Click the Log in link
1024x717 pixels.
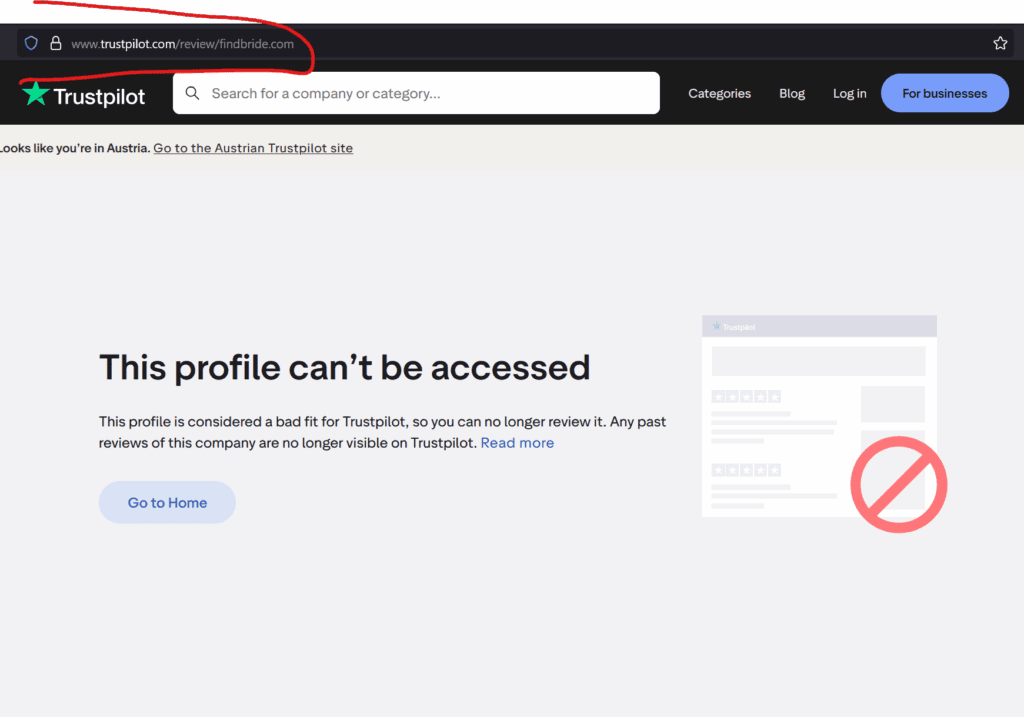pyautogui.click(x=849, y=93)
